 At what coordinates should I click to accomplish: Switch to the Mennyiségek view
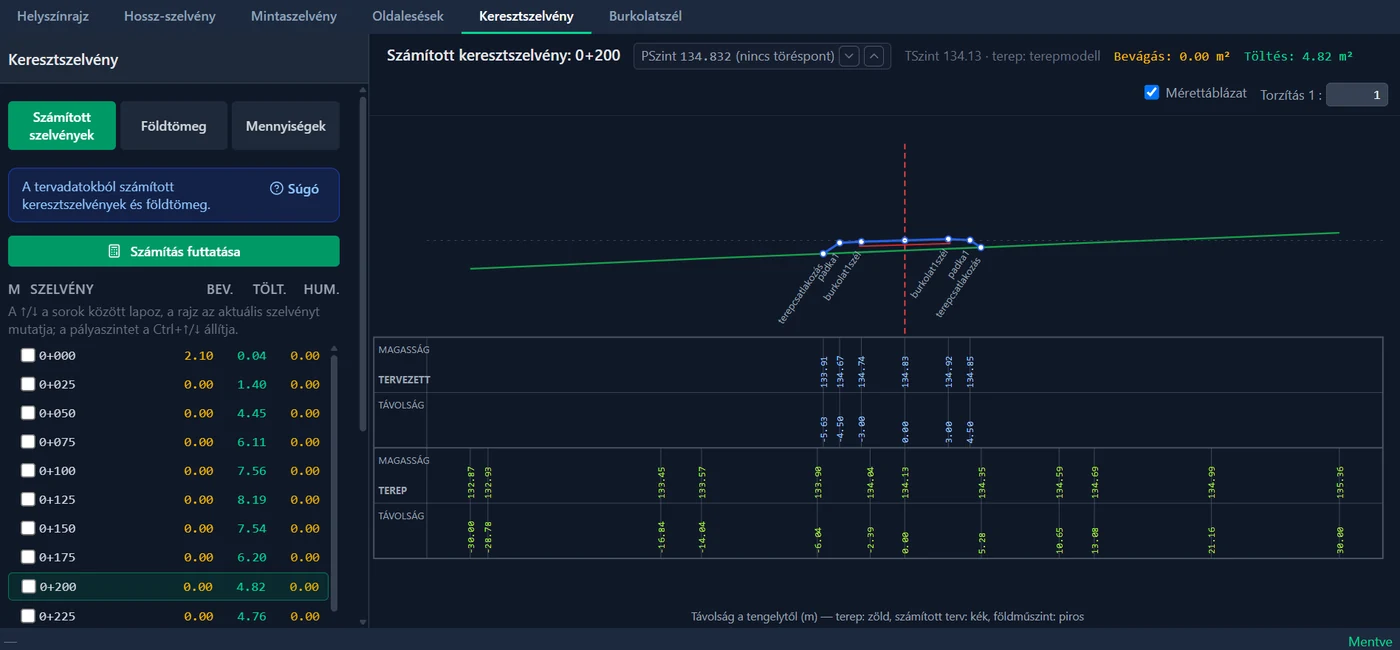pos(286,126)
